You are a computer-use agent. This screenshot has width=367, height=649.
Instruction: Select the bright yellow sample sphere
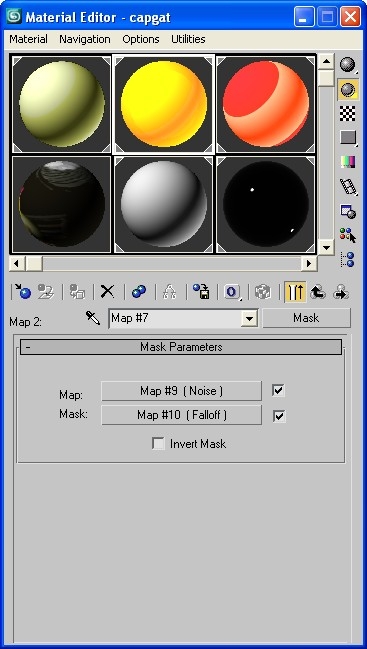point(164,104)
